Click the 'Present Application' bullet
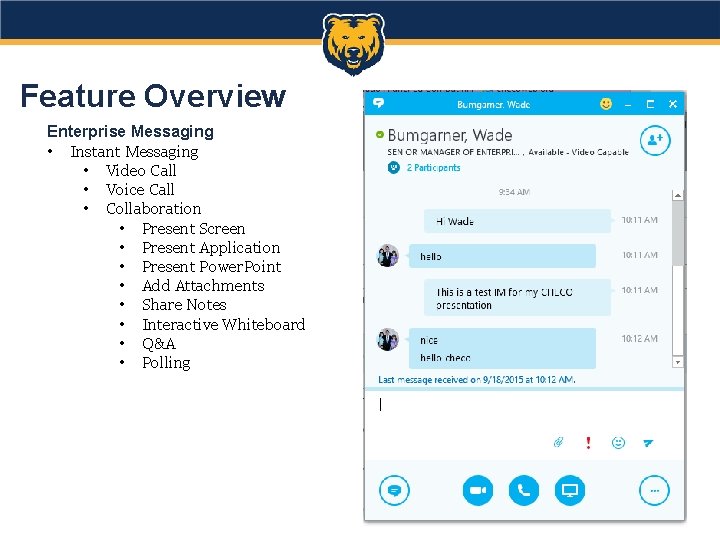This screenshot has width=720, height=540. 211,248
